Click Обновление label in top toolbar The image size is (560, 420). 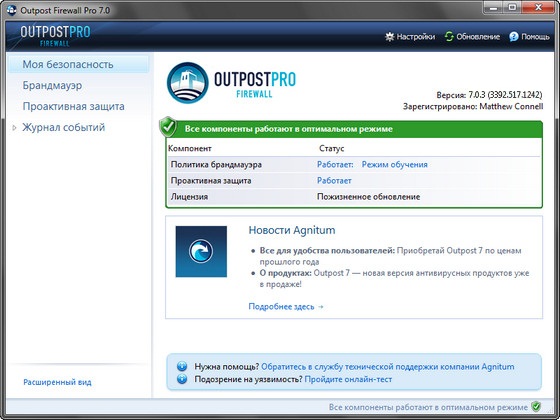[x=478, y=36]
